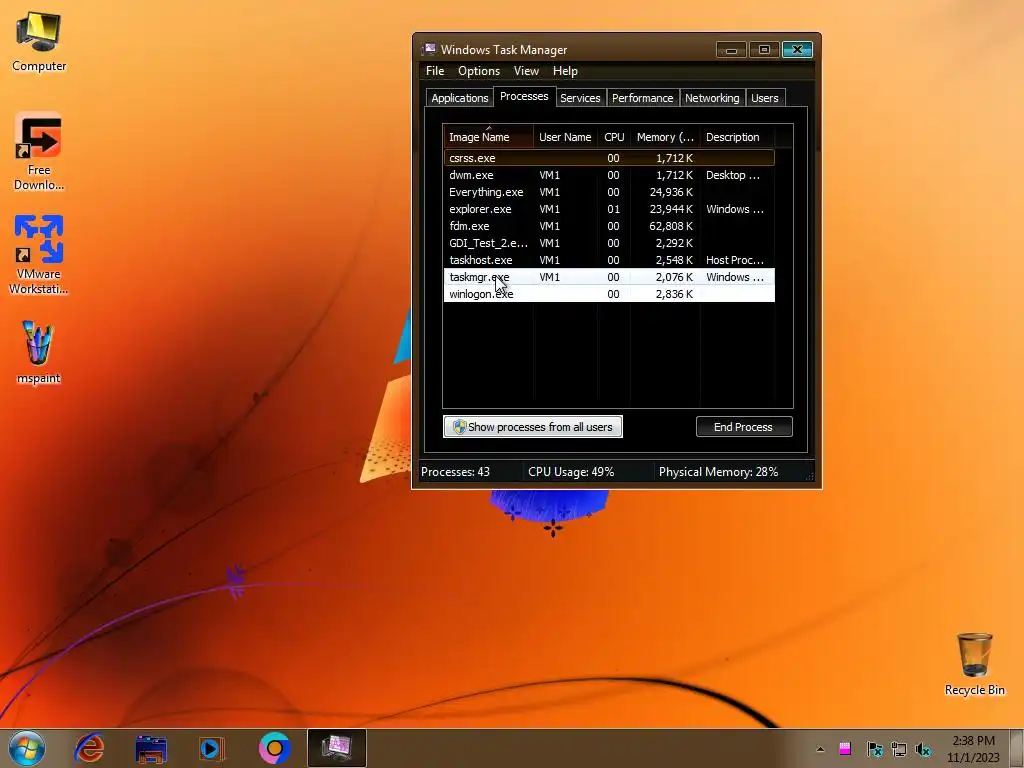Open Windows Explorer from the taskbar
Image resolution: width=1024 pixels, height=768 pixels.
pos(151,748)
